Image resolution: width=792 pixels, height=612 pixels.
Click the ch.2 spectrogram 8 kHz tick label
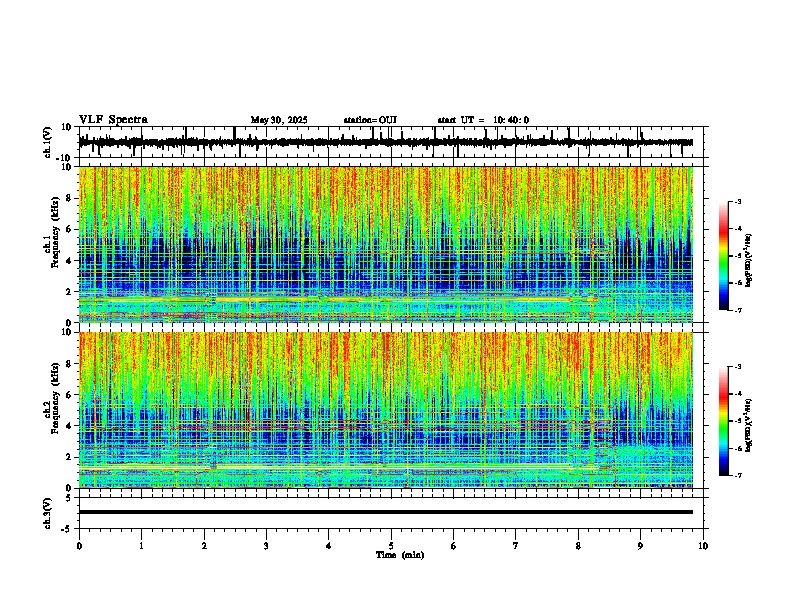click(70, 364)
